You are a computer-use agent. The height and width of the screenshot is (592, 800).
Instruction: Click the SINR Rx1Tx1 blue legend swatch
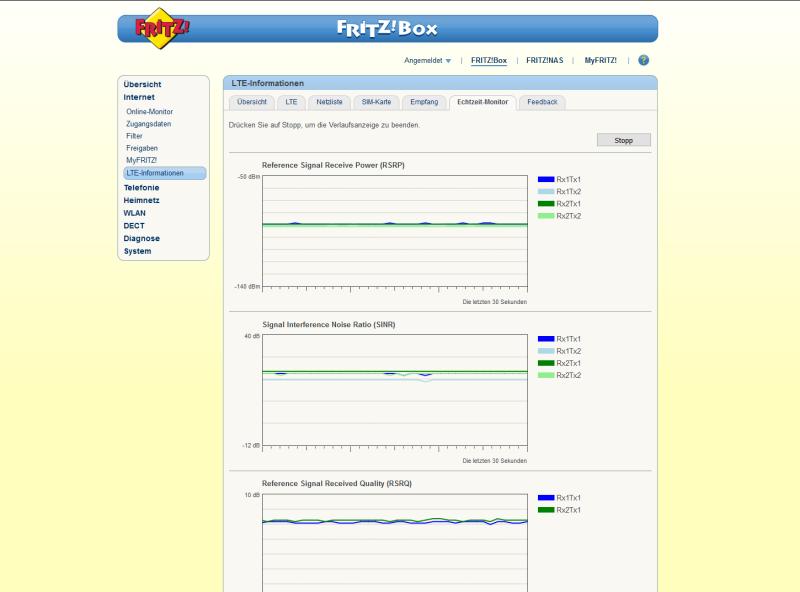(x=546, y=339)
